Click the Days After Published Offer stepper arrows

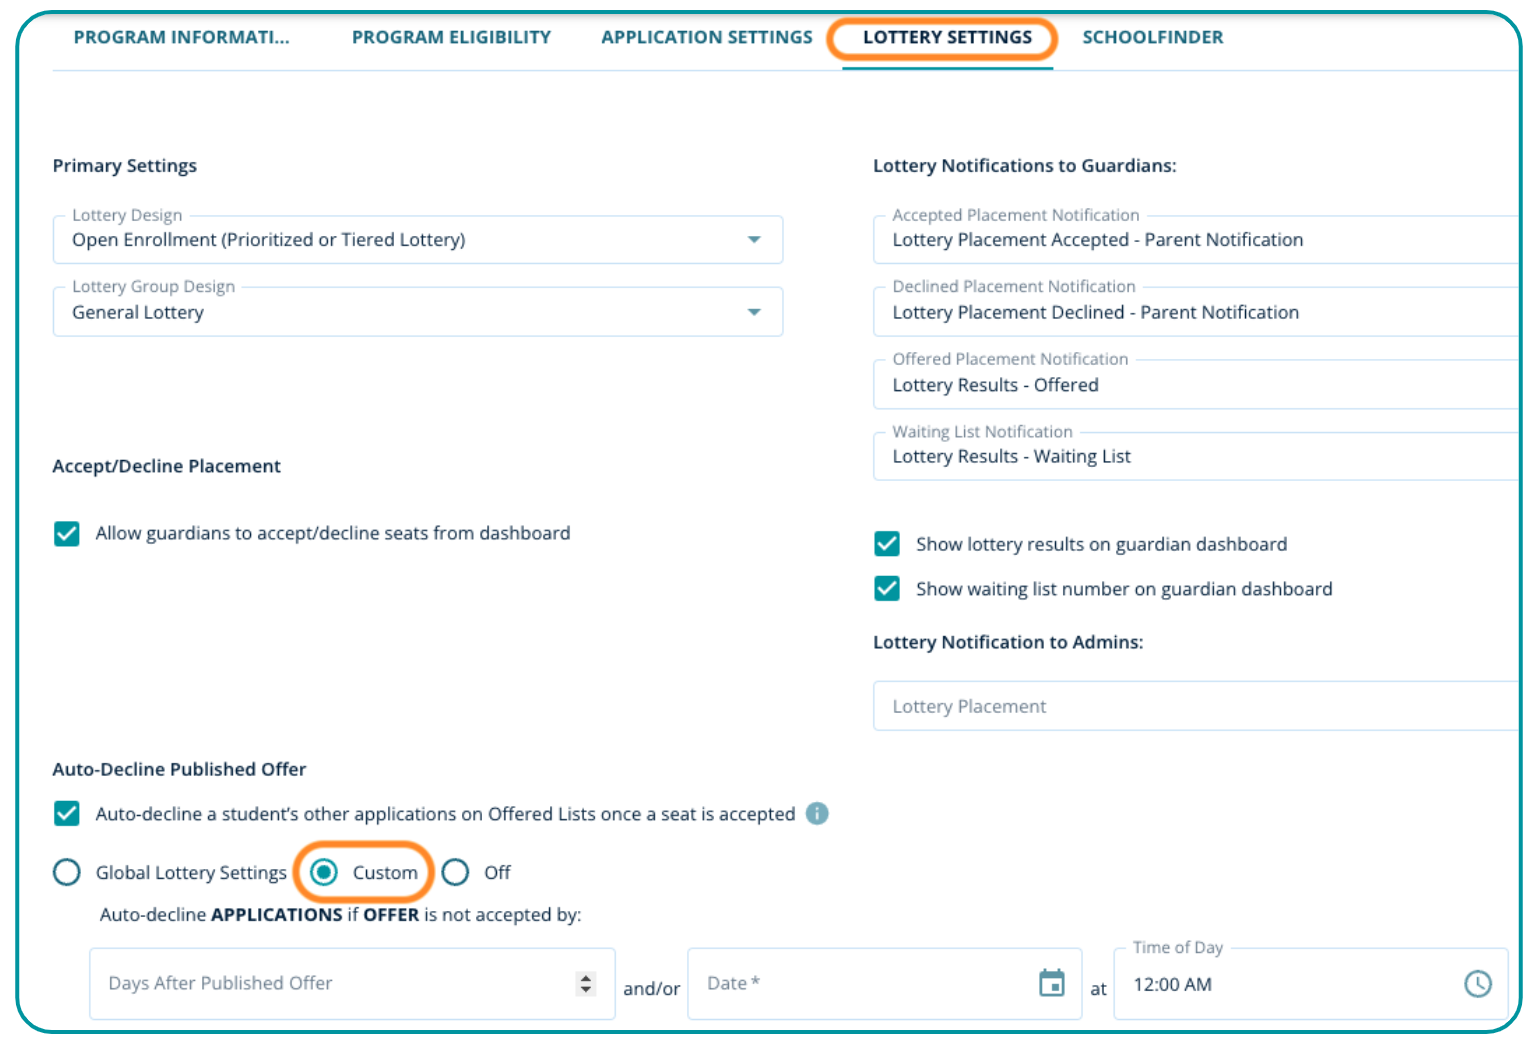586,984
